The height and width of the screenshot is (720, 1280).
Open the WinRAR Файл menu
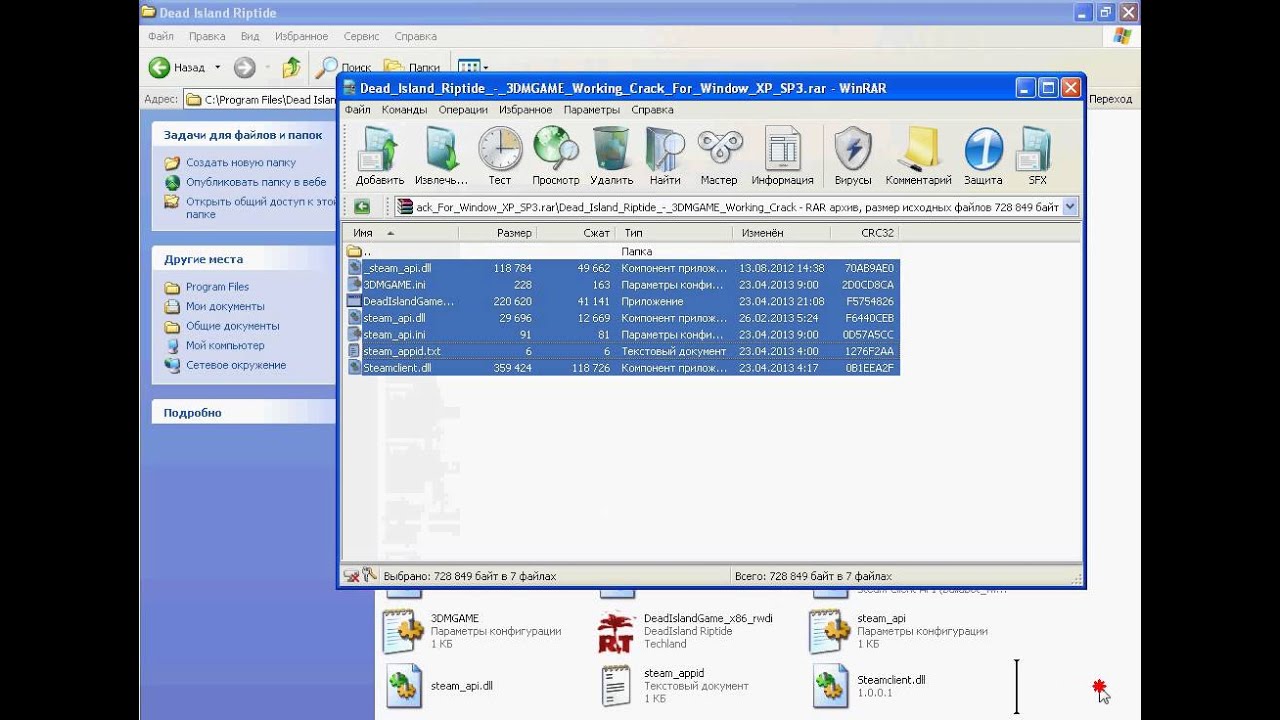[357, 110]
